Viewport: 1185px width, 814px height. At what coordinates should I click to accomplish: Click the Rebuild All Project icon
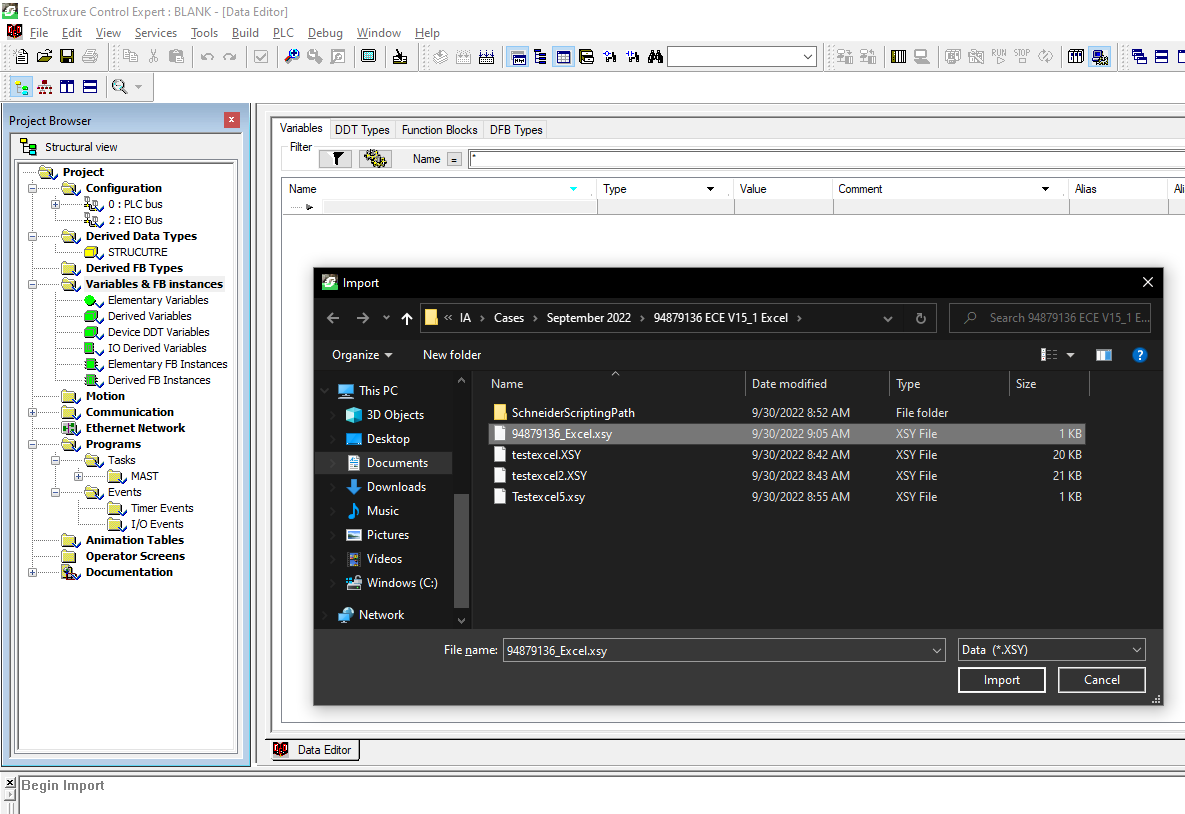tap(487, 57)
